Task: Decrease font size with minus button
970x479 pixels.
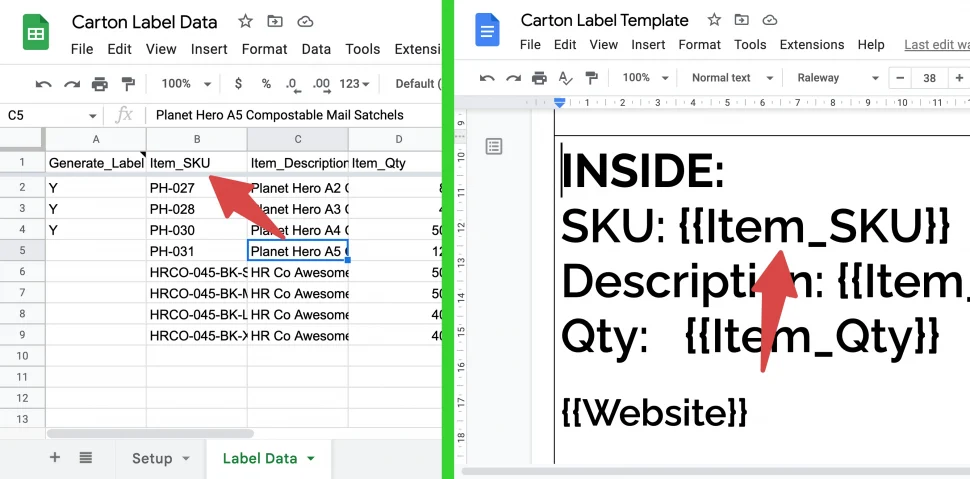Action: pos(901,78)
